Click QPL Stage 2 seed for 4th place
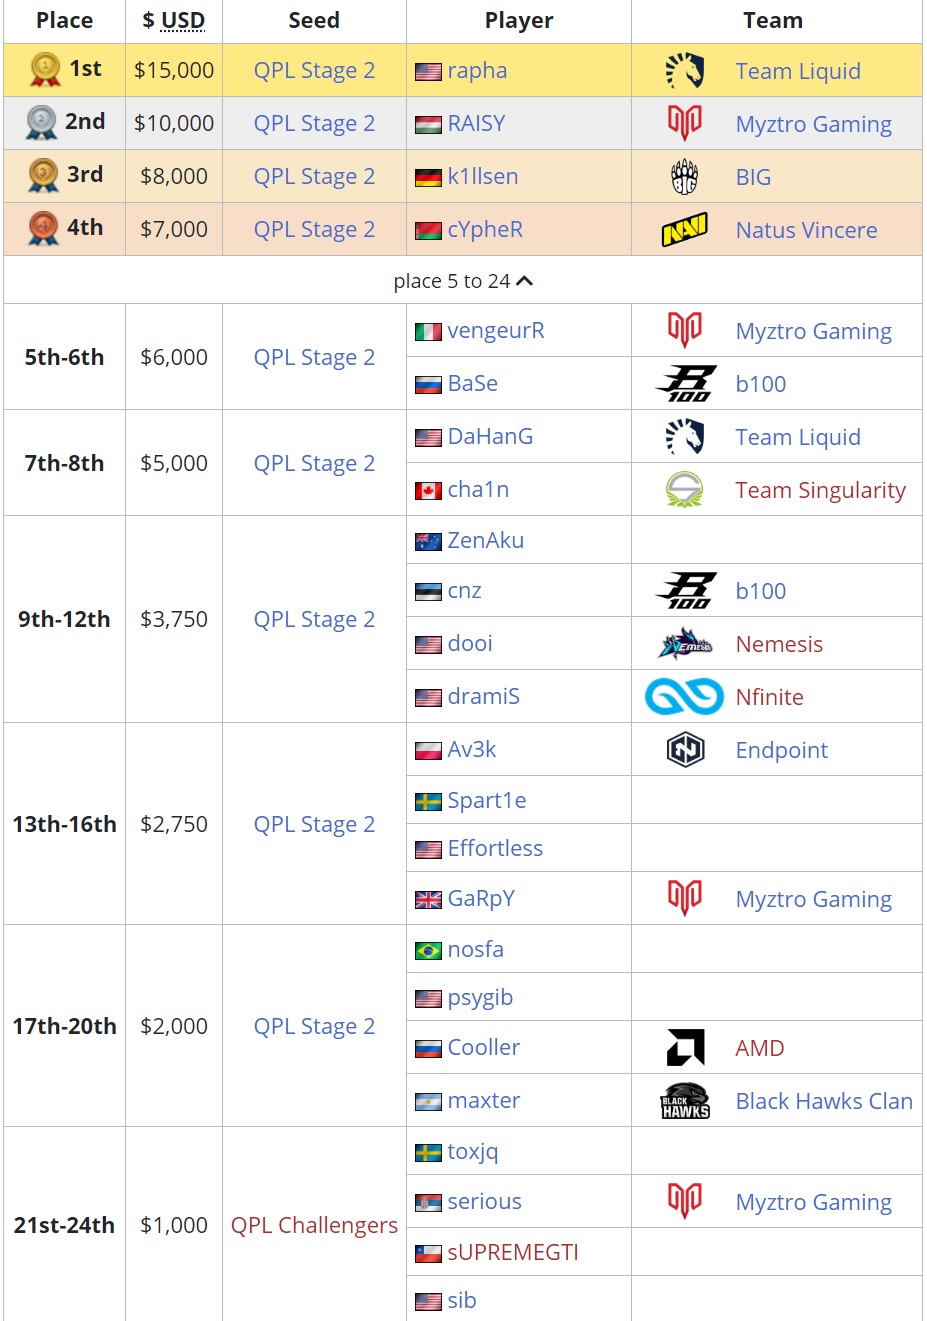The height and width of the screenshot is (1321, 927). coord(314,229)
